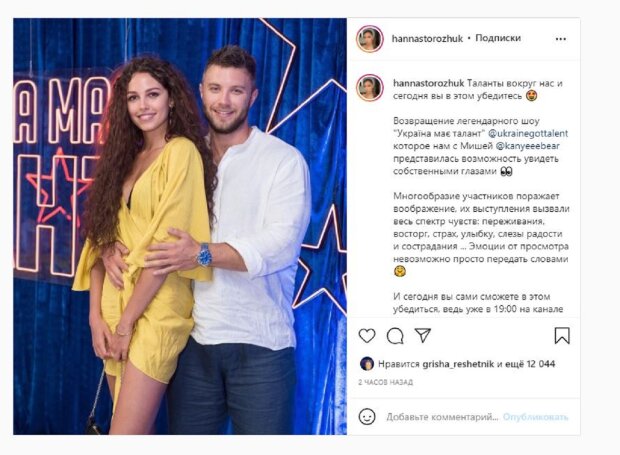Like the post with heart icon
This screenshot has height=455, width=620.
point(367,336)
